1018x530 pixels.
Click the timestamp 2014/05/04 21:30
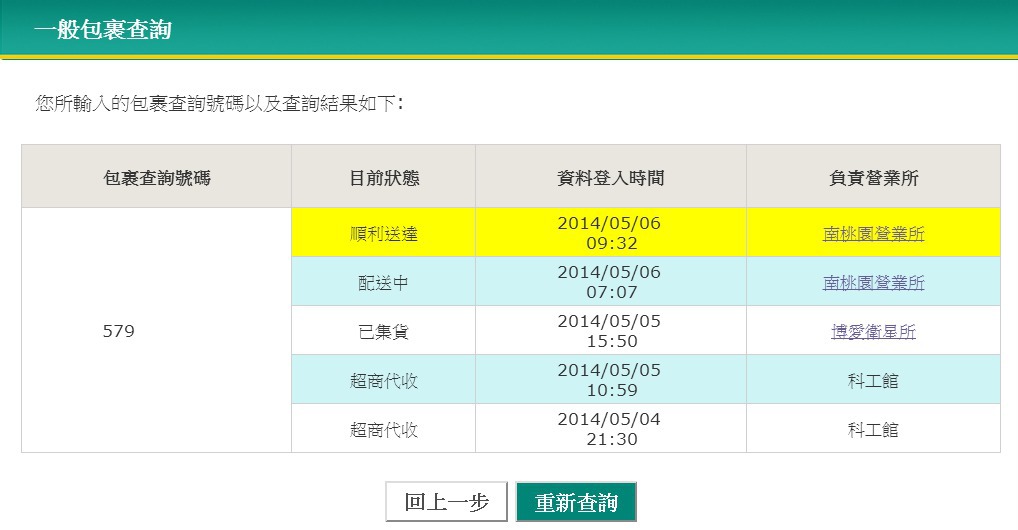pyautogui.click(x=610, y=429)
